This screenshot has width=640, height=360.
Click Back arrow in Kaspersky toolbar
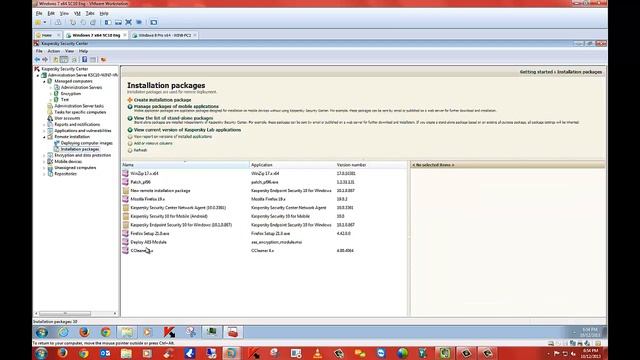[38, 60]
